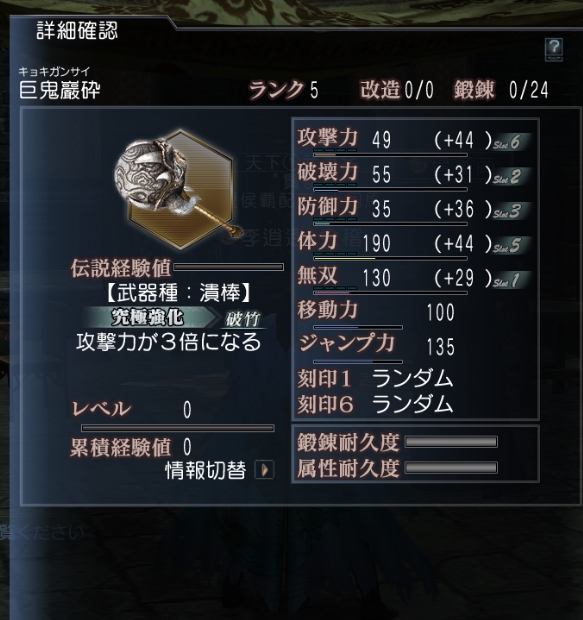Click the 武器種：潰棒 label
Screen dimensions: 583x620
pyautogui.click(x=179, y=293)
